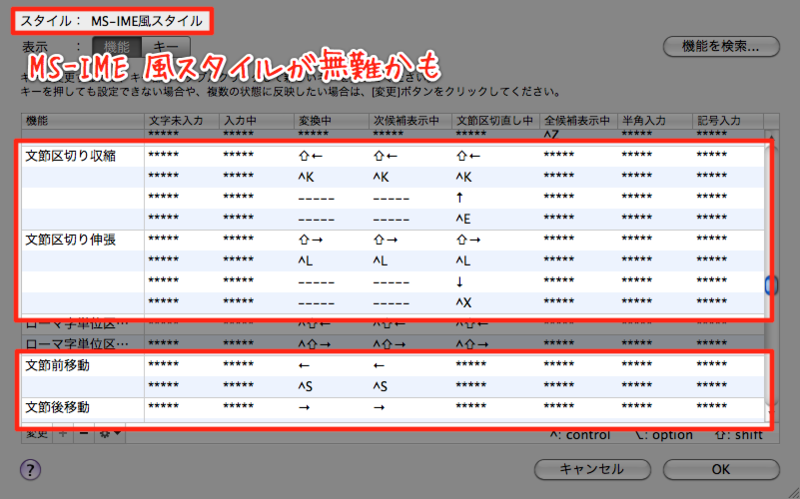800x499 pixels.
Task: Click ⇧→ in 次候補表示中 column of 文節区切り伸張
Action: pos(385,239)
